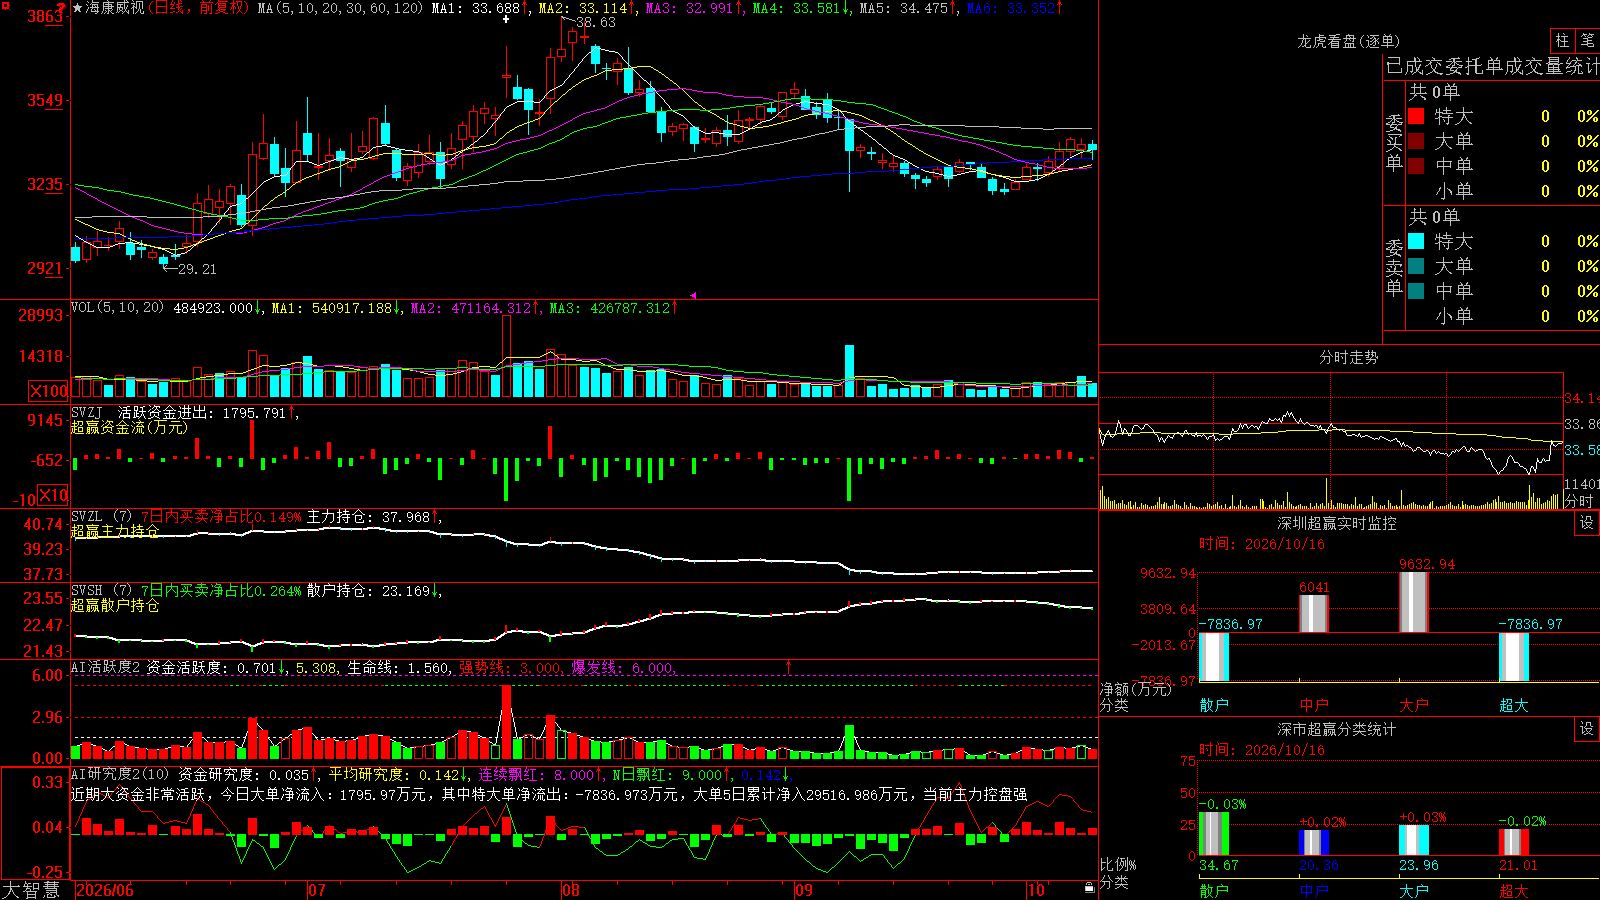Jump to the 10 month timeline marker

click(x=1036, y=890)
